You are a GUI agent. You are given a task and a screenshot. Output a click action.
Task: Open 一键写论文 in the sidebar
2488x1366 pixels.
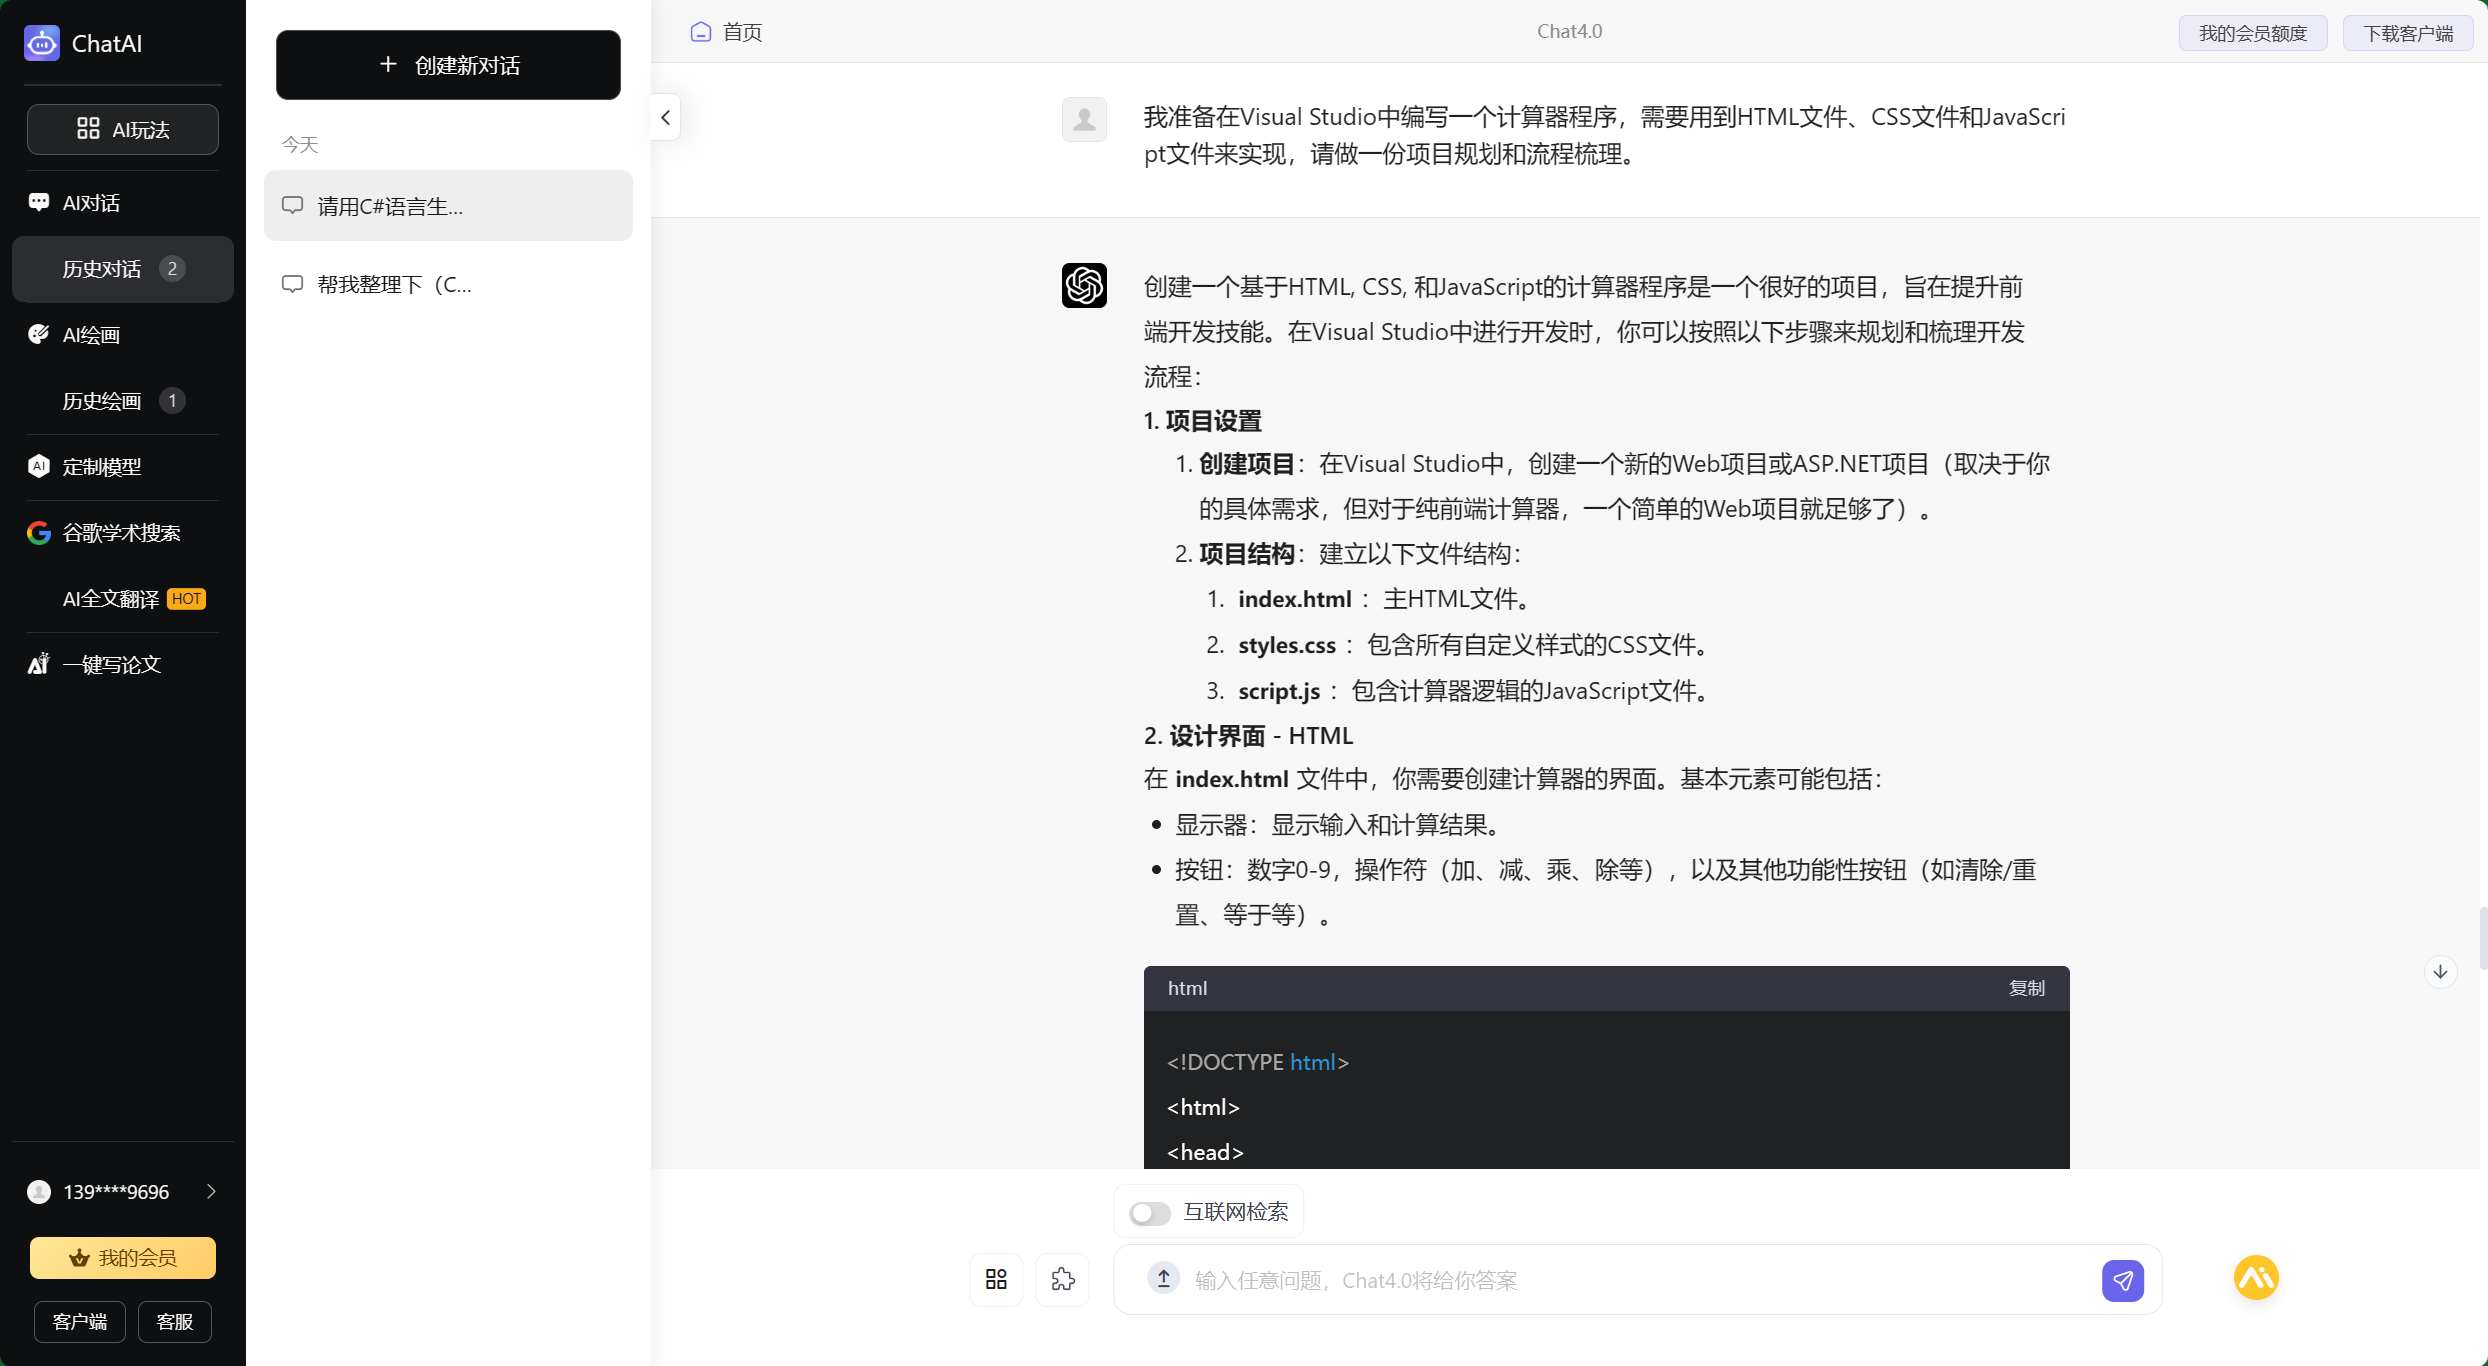tap(123, 665)
